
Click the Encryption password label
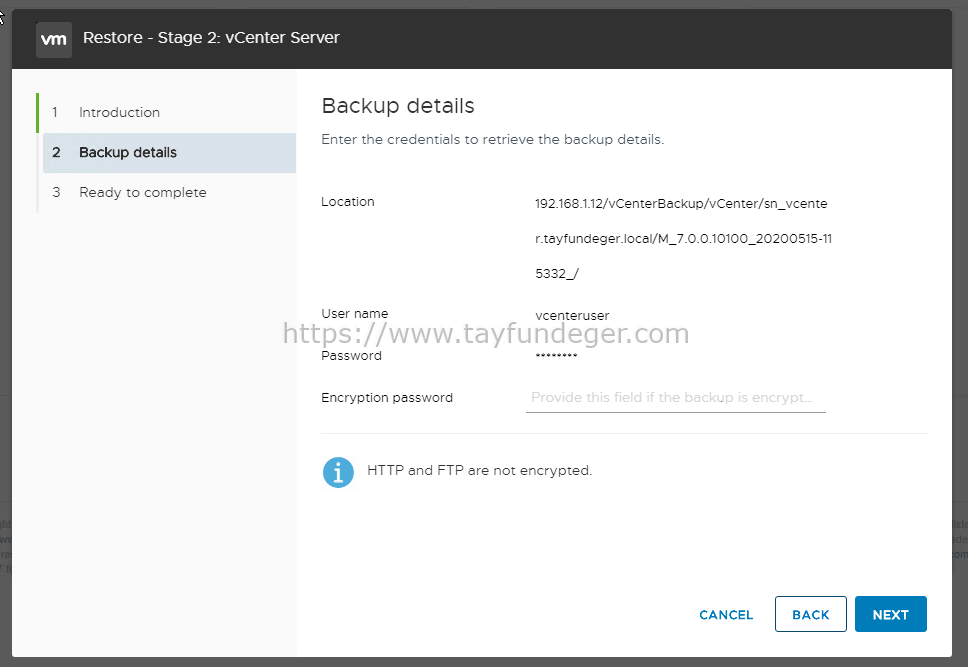click(x=387, y=398)
